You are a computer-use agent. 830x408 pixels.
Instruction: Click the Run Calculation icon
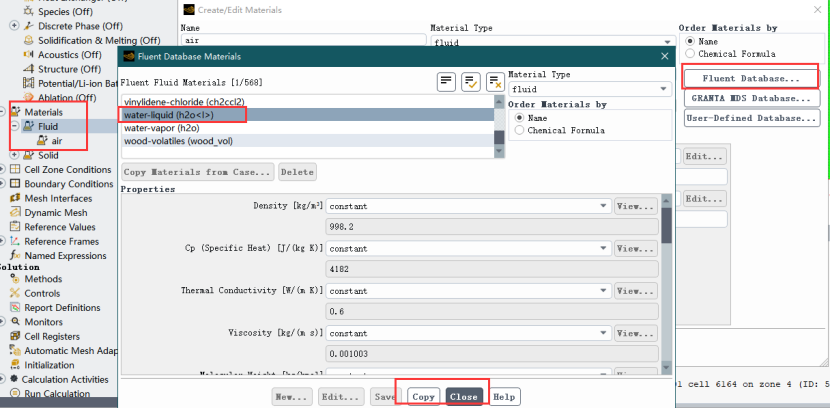tap(15, 393)
